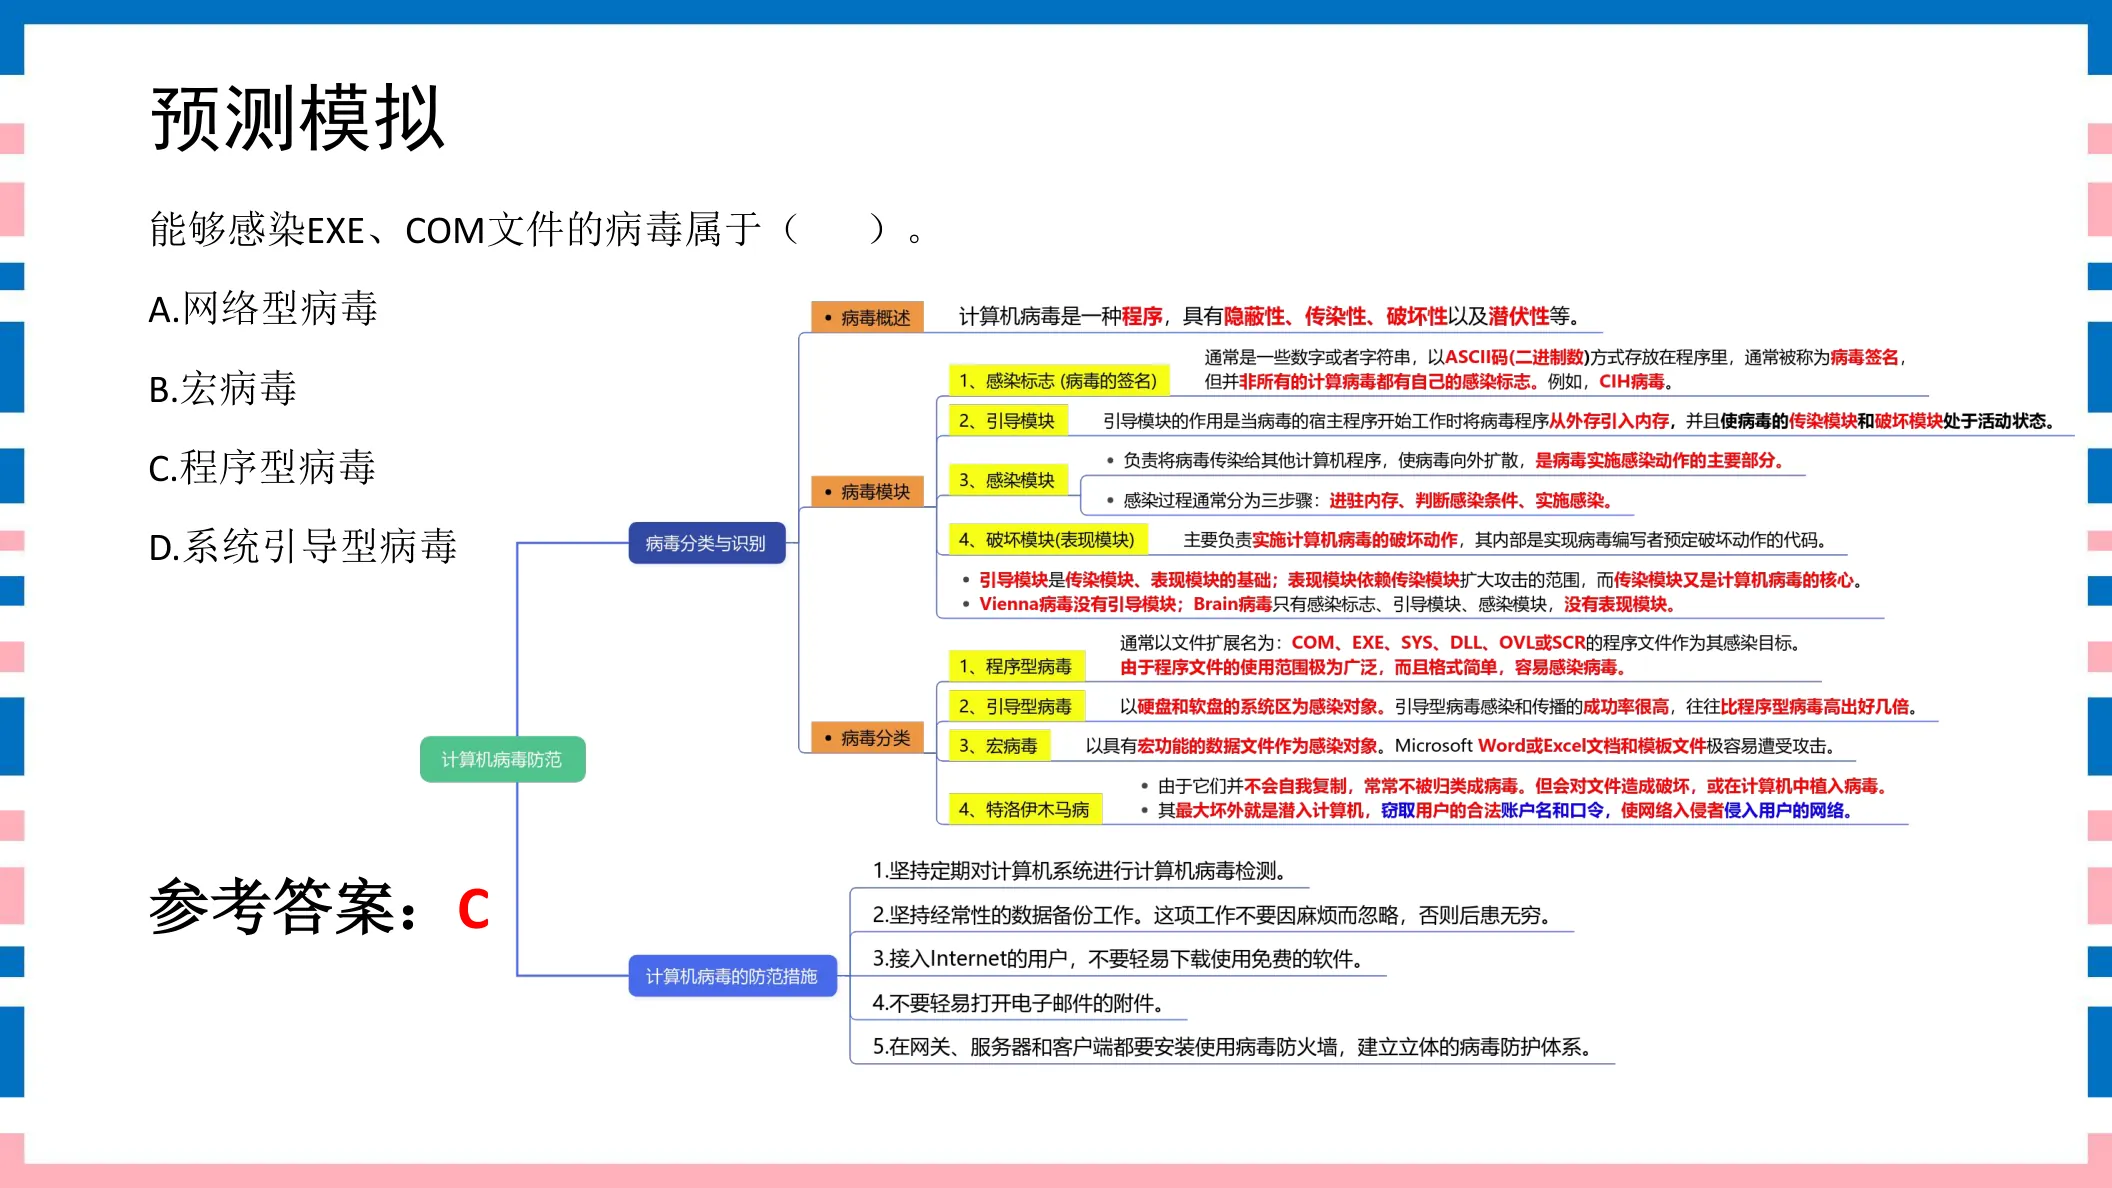Click the text listing COM、EXE、SYS、DLL extensions
The height and width of the screenshot is (1188, 2112).
click(1459, 643)
